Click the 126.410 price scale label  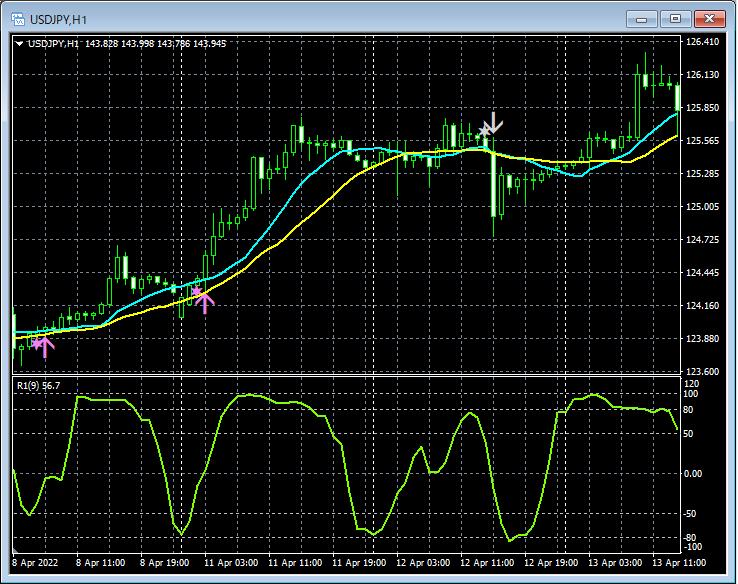pyautogui.click(x=702, y=41)
